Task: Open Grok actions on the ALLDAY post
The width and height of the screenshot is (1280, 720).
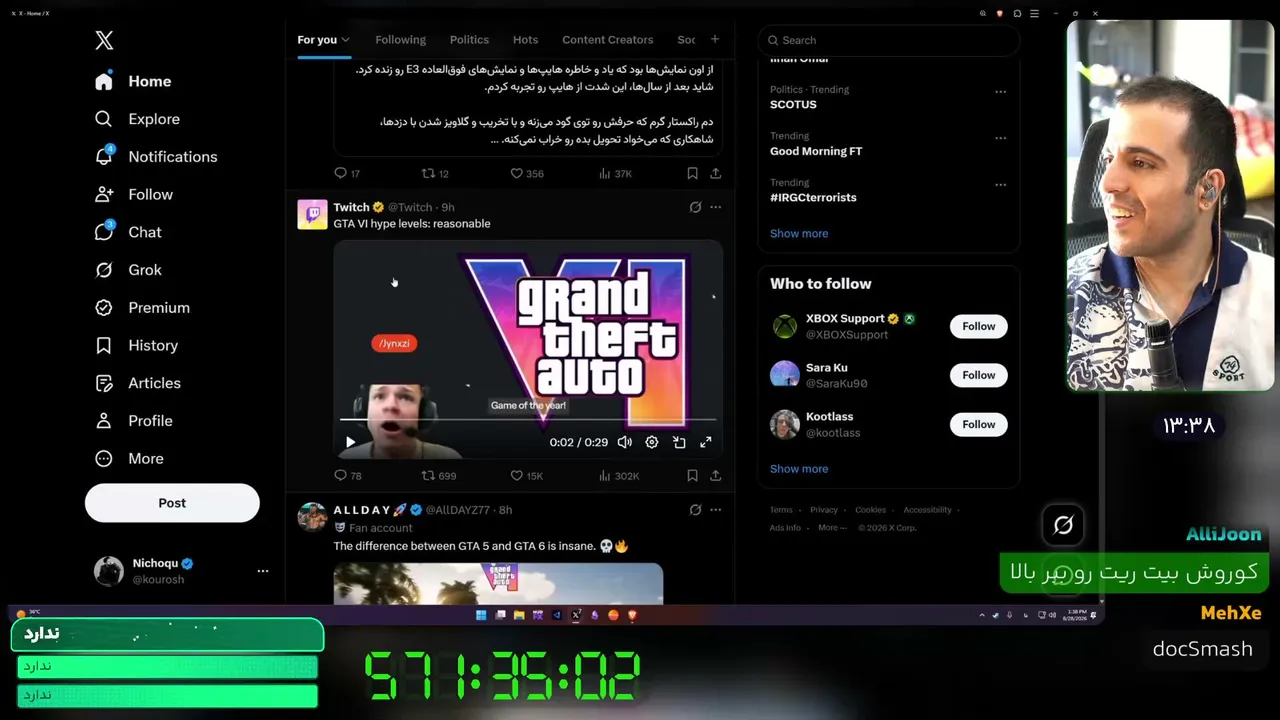Action: click(695, 510)
